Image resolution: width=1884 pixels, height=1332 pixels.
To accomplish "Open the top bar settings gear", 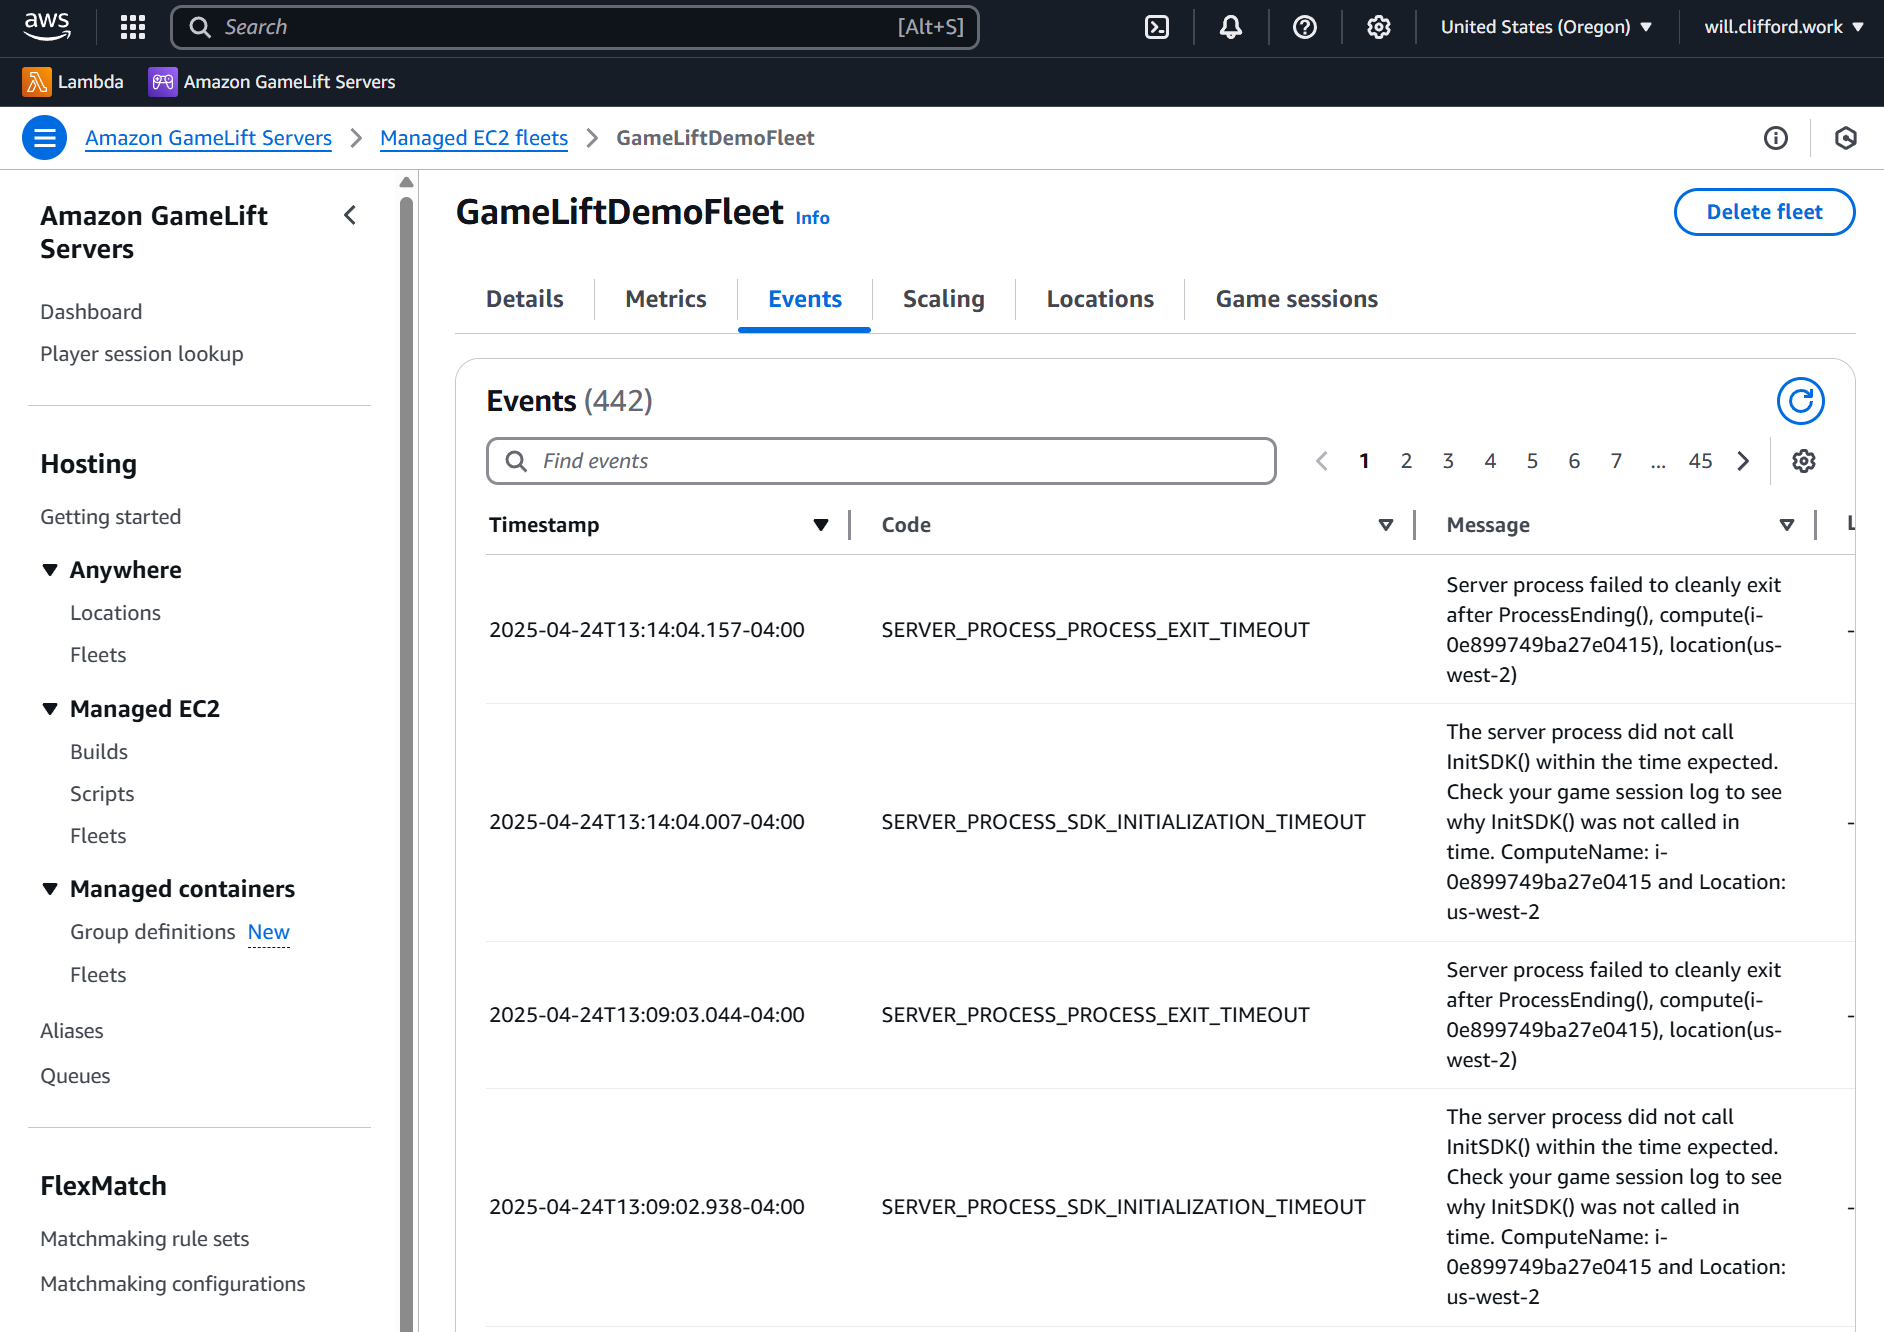I will [1379, 27].
